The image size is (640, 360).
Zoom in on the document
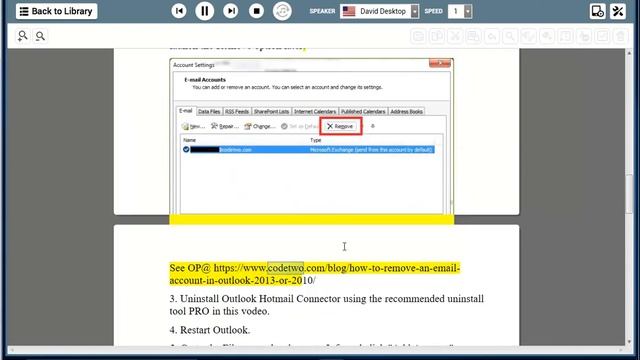point(23,36)
